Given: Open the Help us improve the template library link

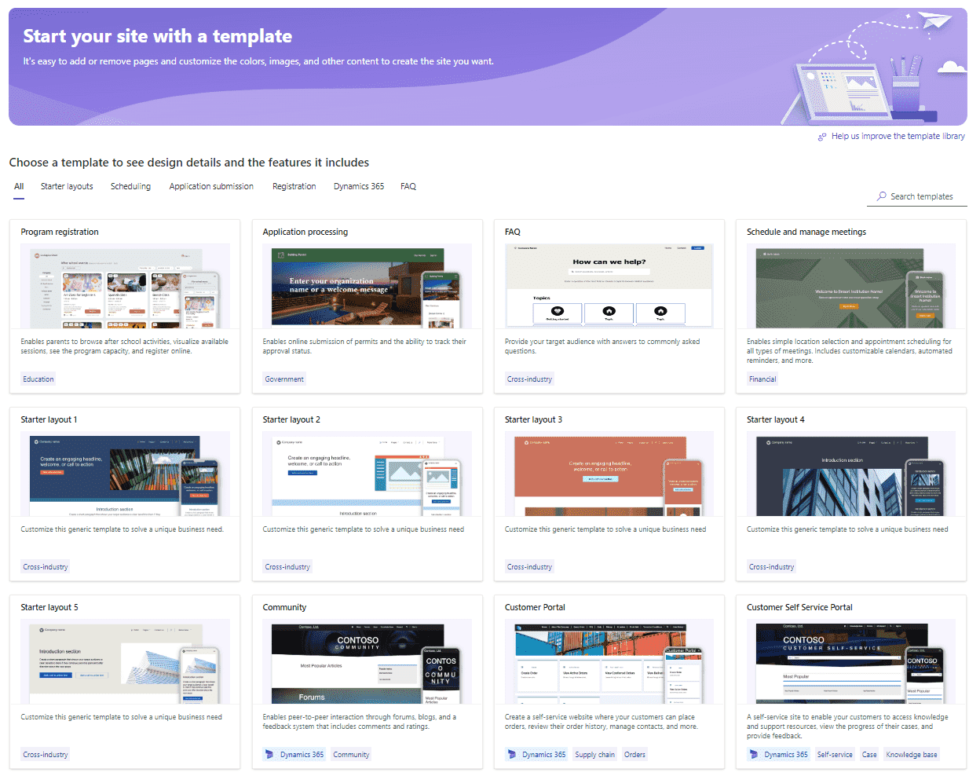Looking at the screenshot, I should (x=898, y=135).
